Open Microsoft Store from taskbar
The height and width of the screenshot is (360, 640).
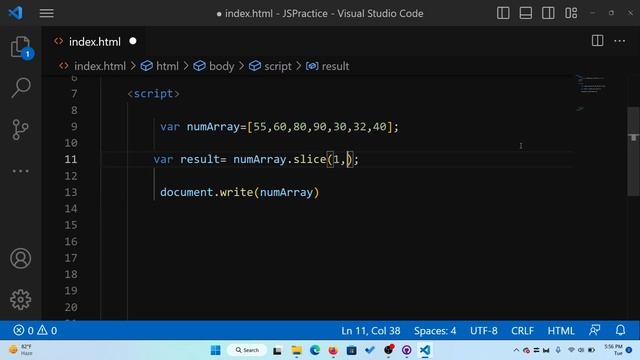click(x=351, y=350)
